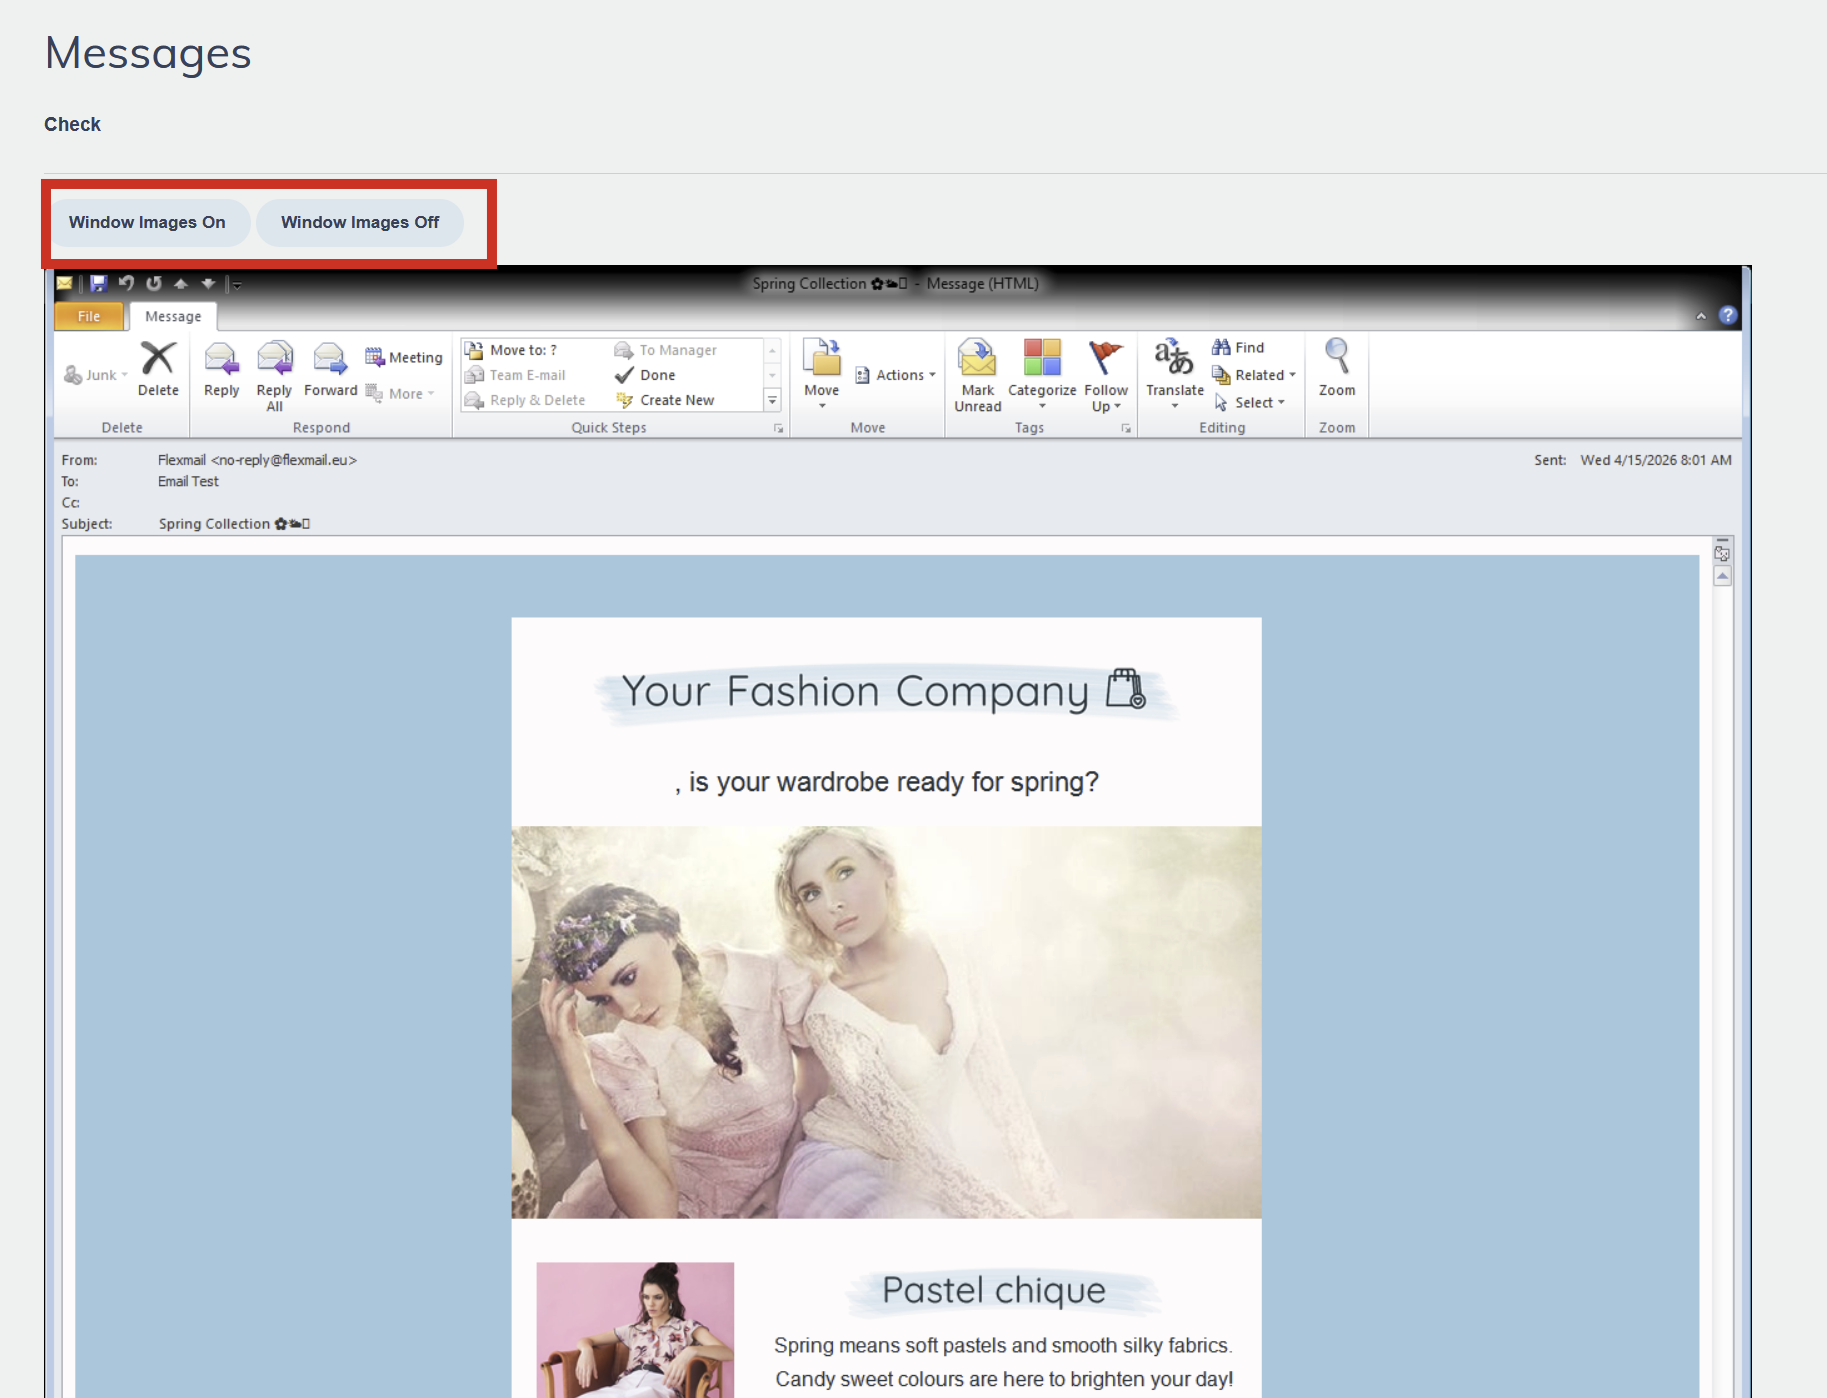Select the Team E-mail quick step
Viewport: 1827px width, 1398px height.
[516, 375]
